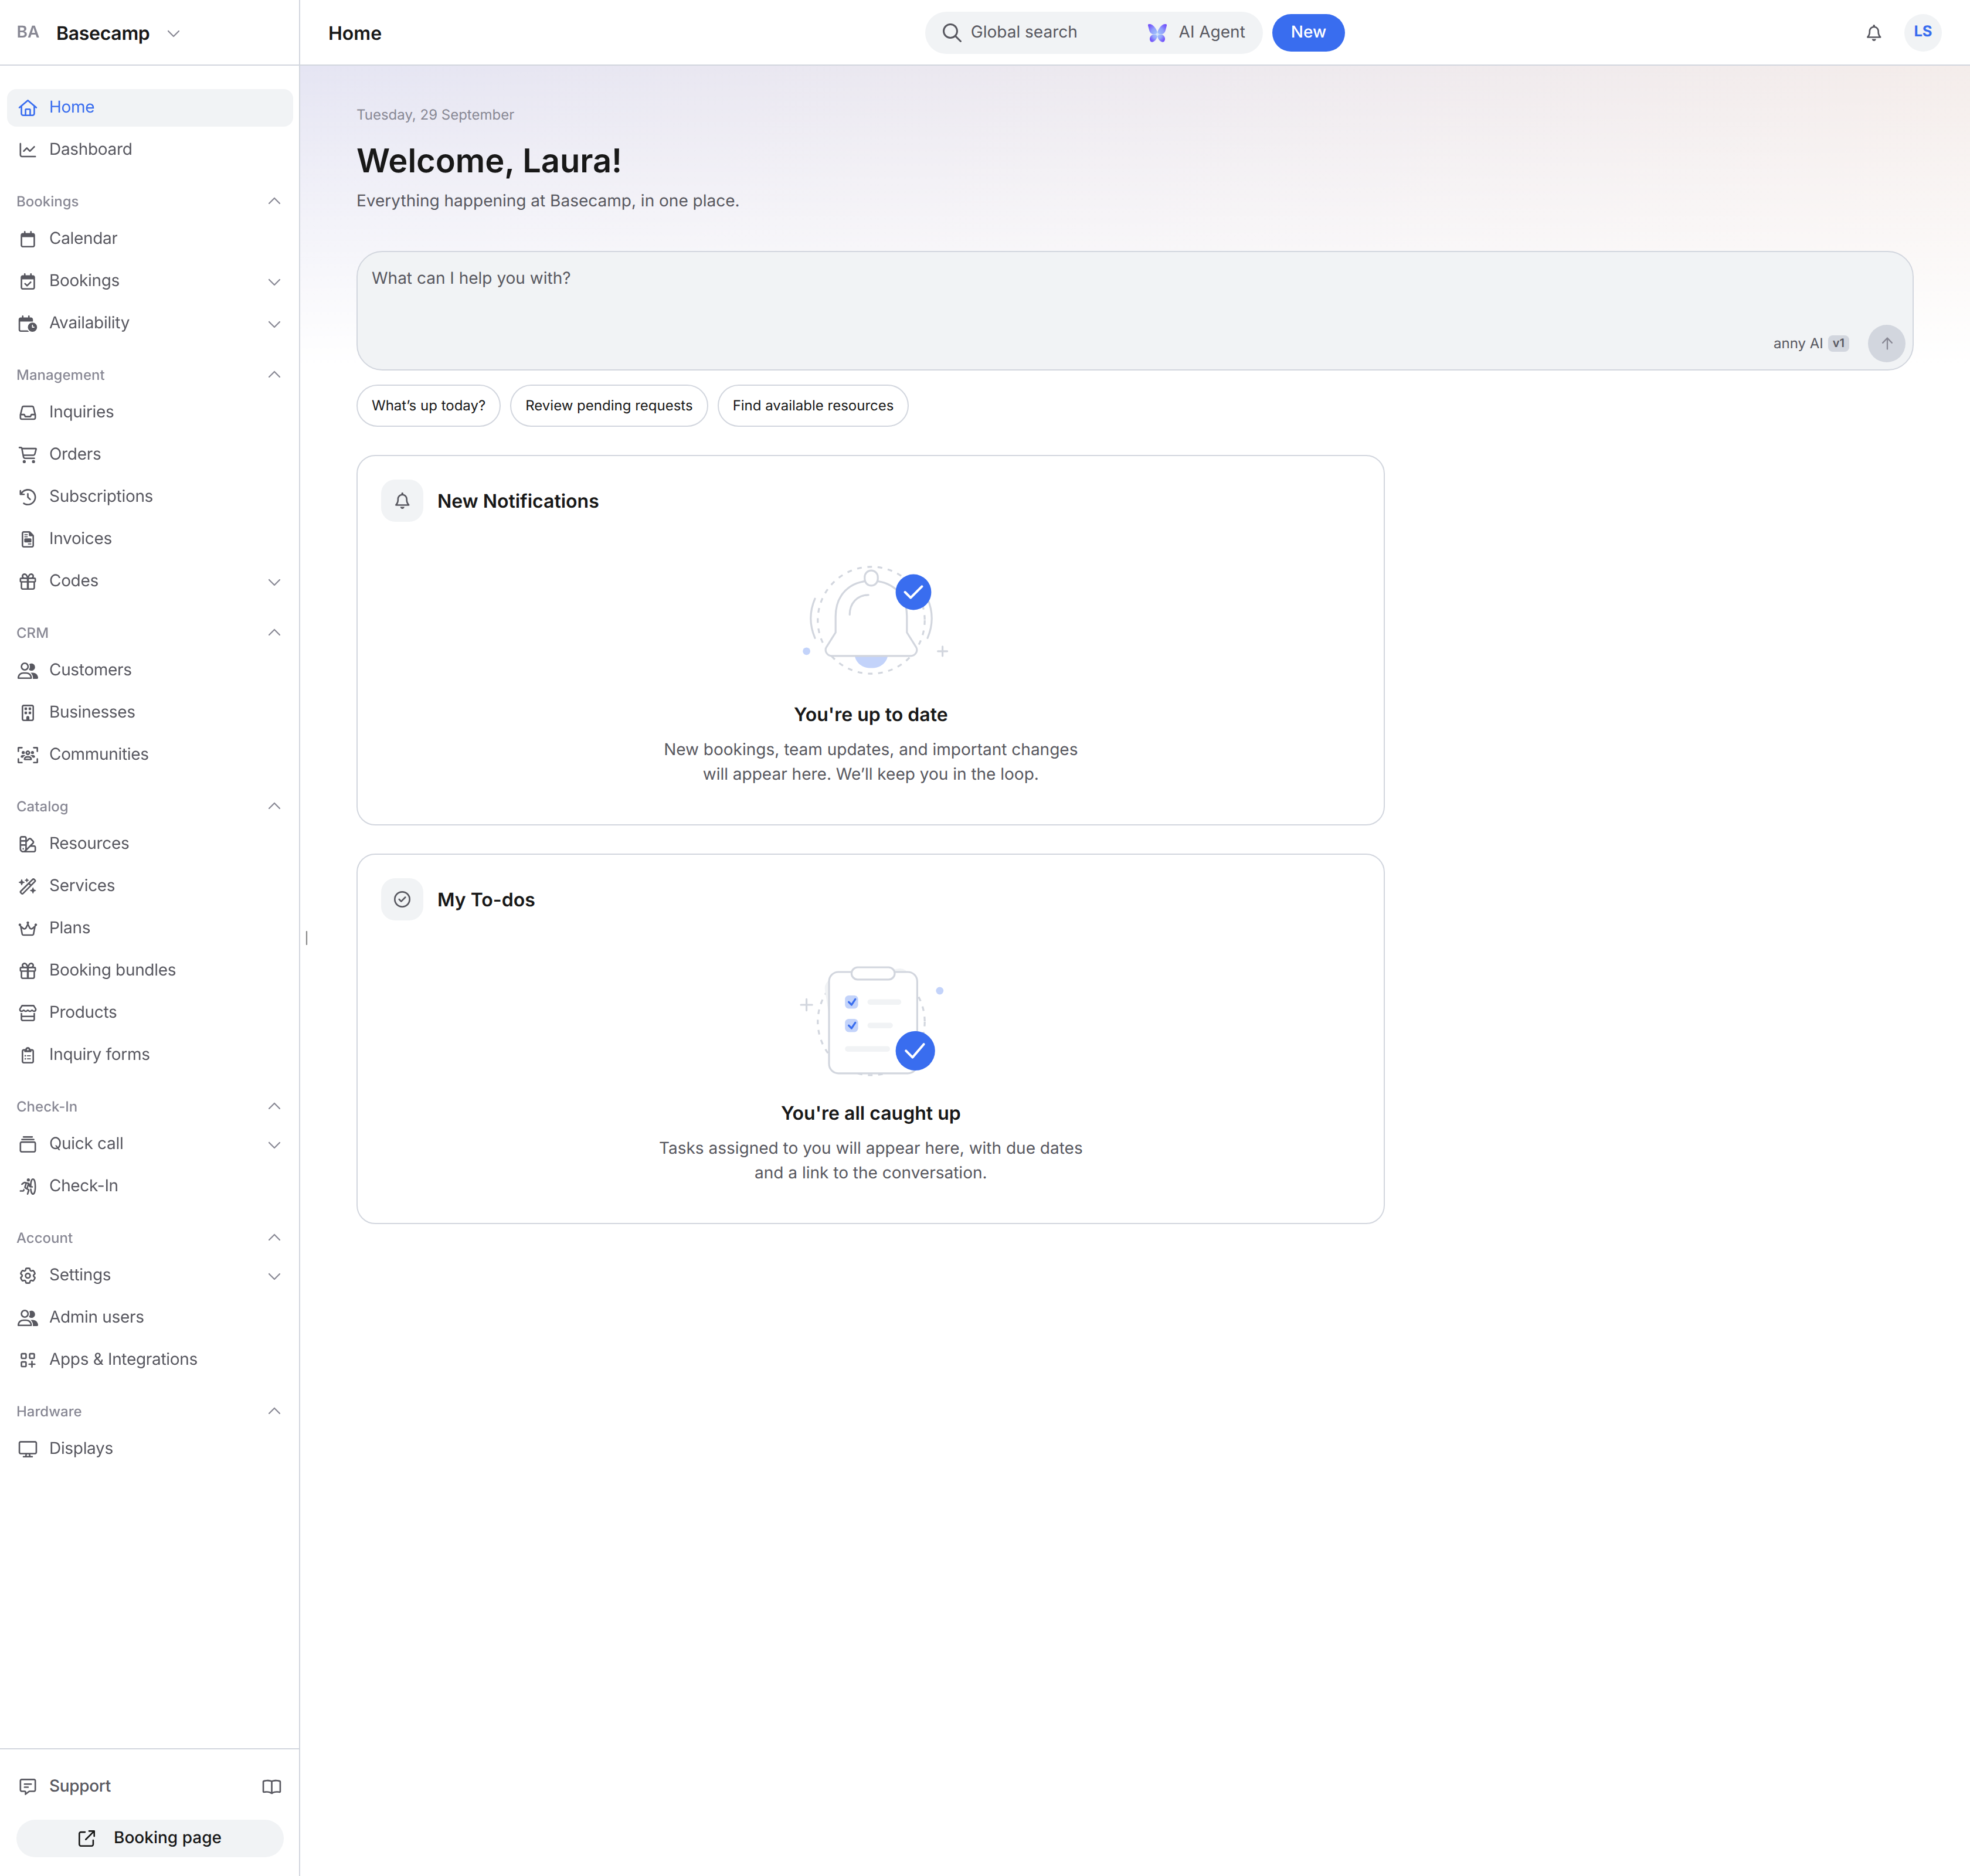This screenshot has height=1876, width=1970.
Task: Click the AI Agent butterfly icon
Action: [1157, 33]
